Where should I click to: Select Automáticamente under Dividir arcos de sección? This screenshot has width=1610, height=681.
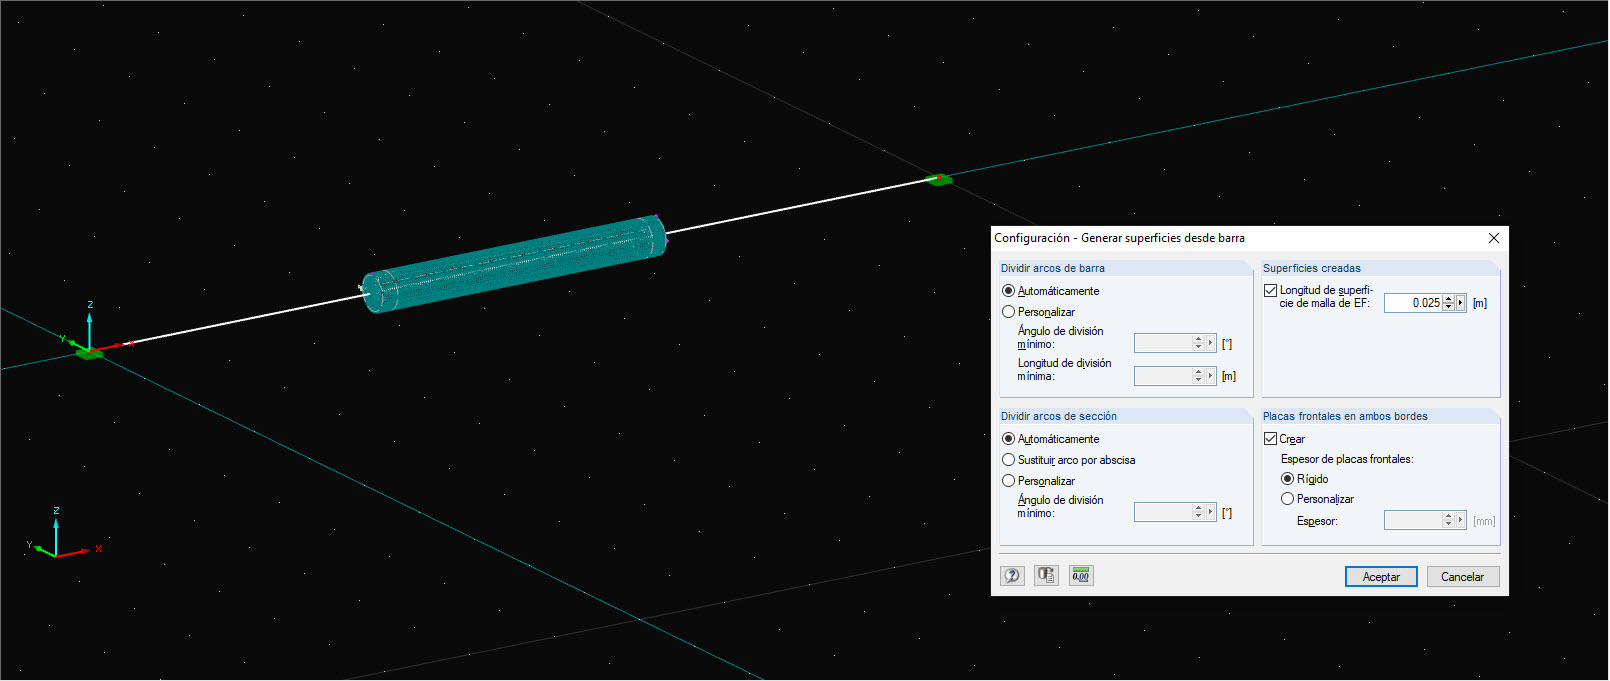[1050, 439]
